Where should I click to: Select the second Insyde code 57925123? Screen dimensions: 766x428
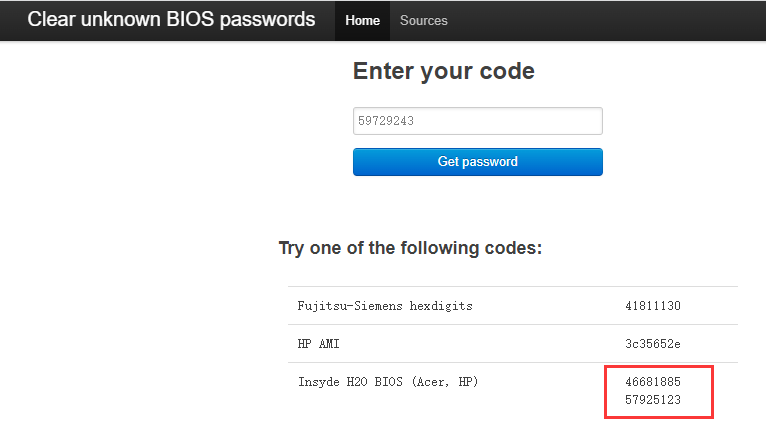click(652, 400)
